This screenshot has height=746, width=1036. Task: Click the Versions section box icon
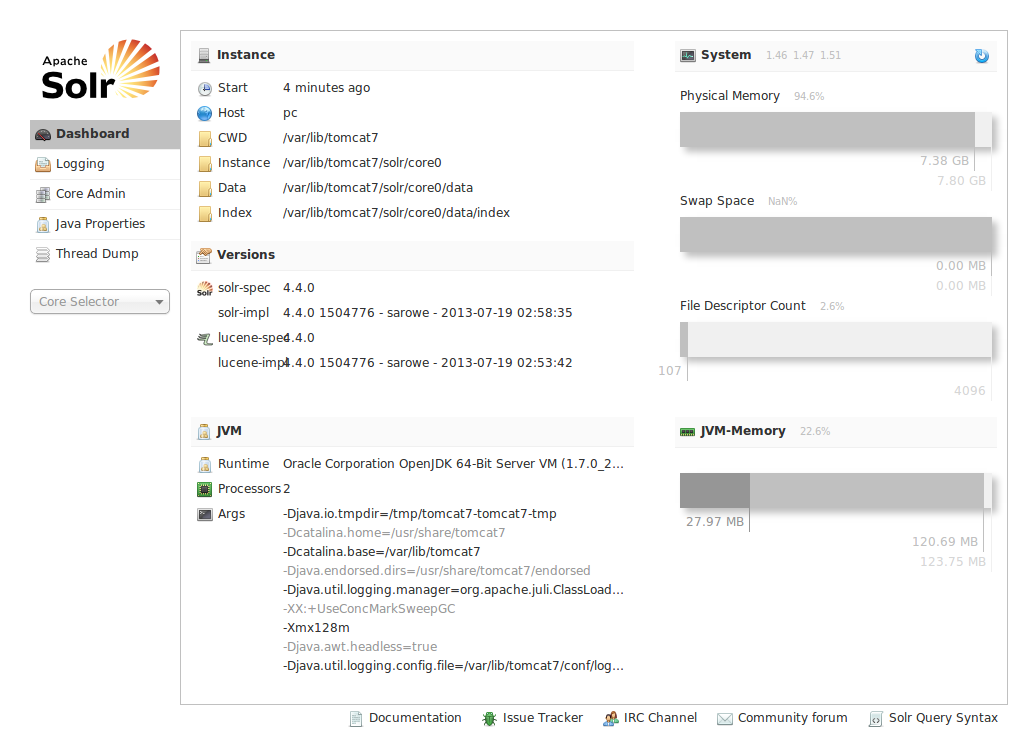pos(204,256)
